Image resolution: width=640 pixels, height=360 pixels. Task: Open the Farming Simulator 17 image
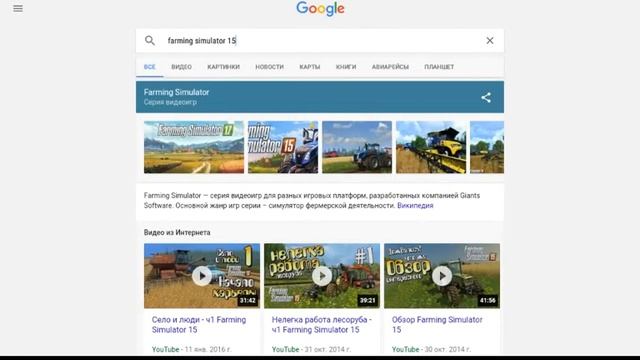pos(194,147)
